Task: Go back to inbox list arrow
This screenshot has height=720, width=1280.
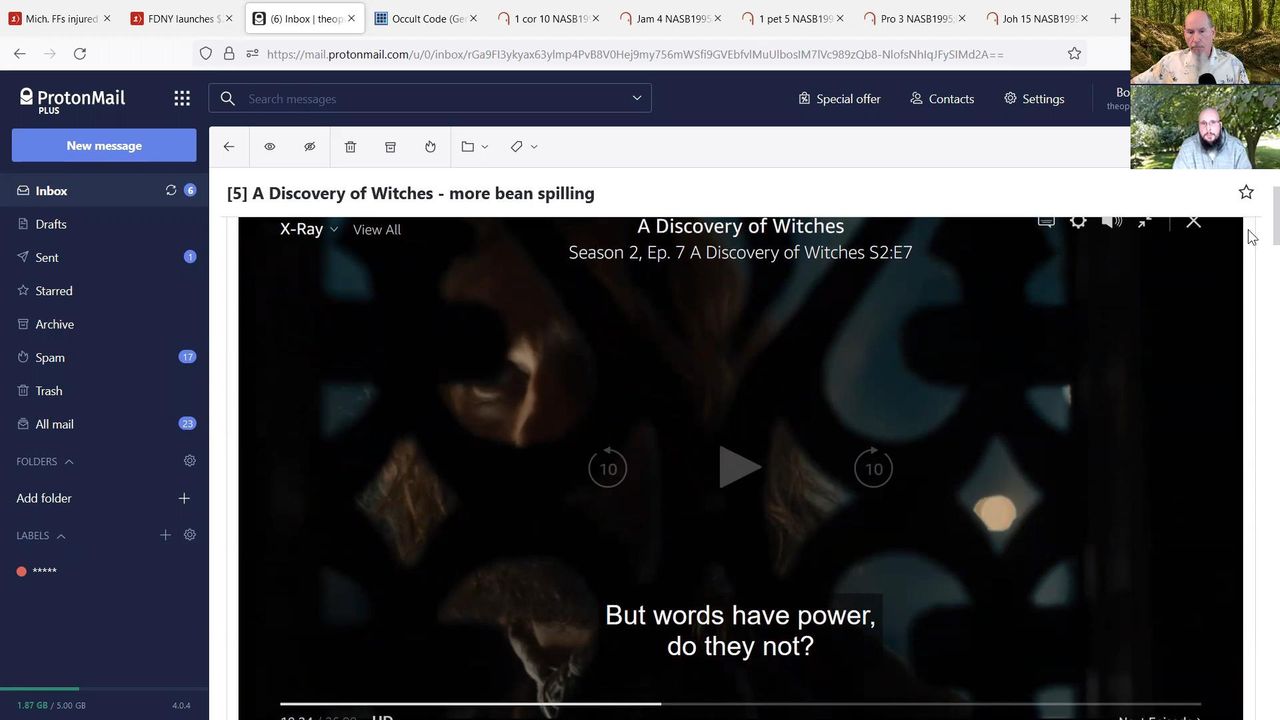Action: click(229, 147)
